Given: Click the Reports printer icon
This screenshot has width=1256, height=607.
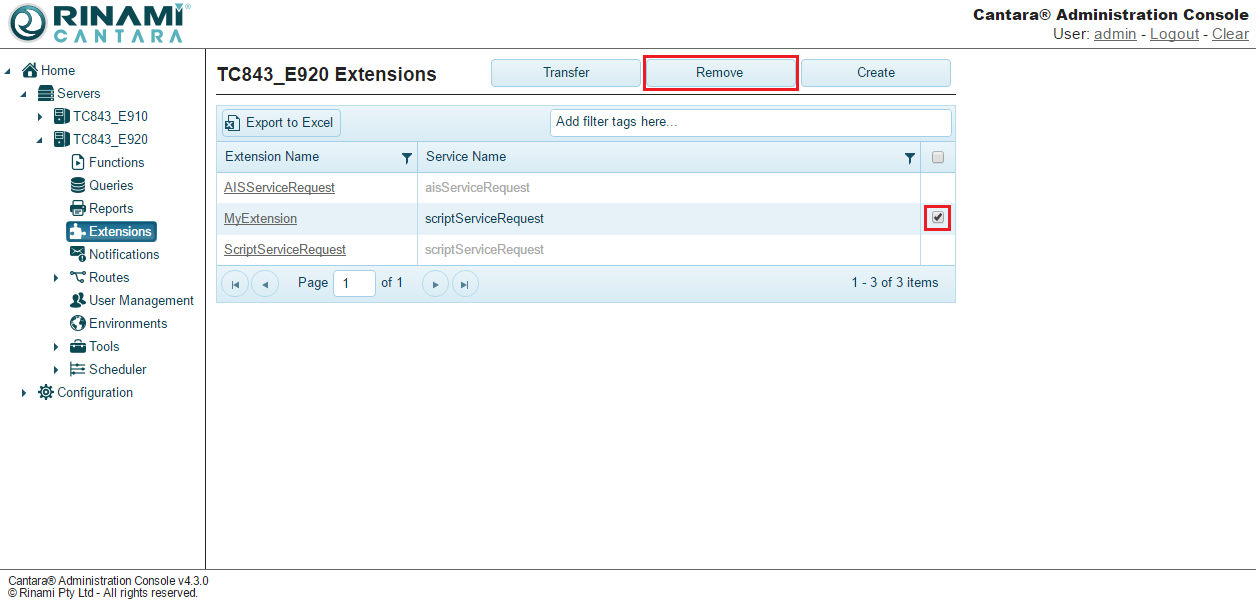Looking at the screenshot, I should [x=78, y=208].
